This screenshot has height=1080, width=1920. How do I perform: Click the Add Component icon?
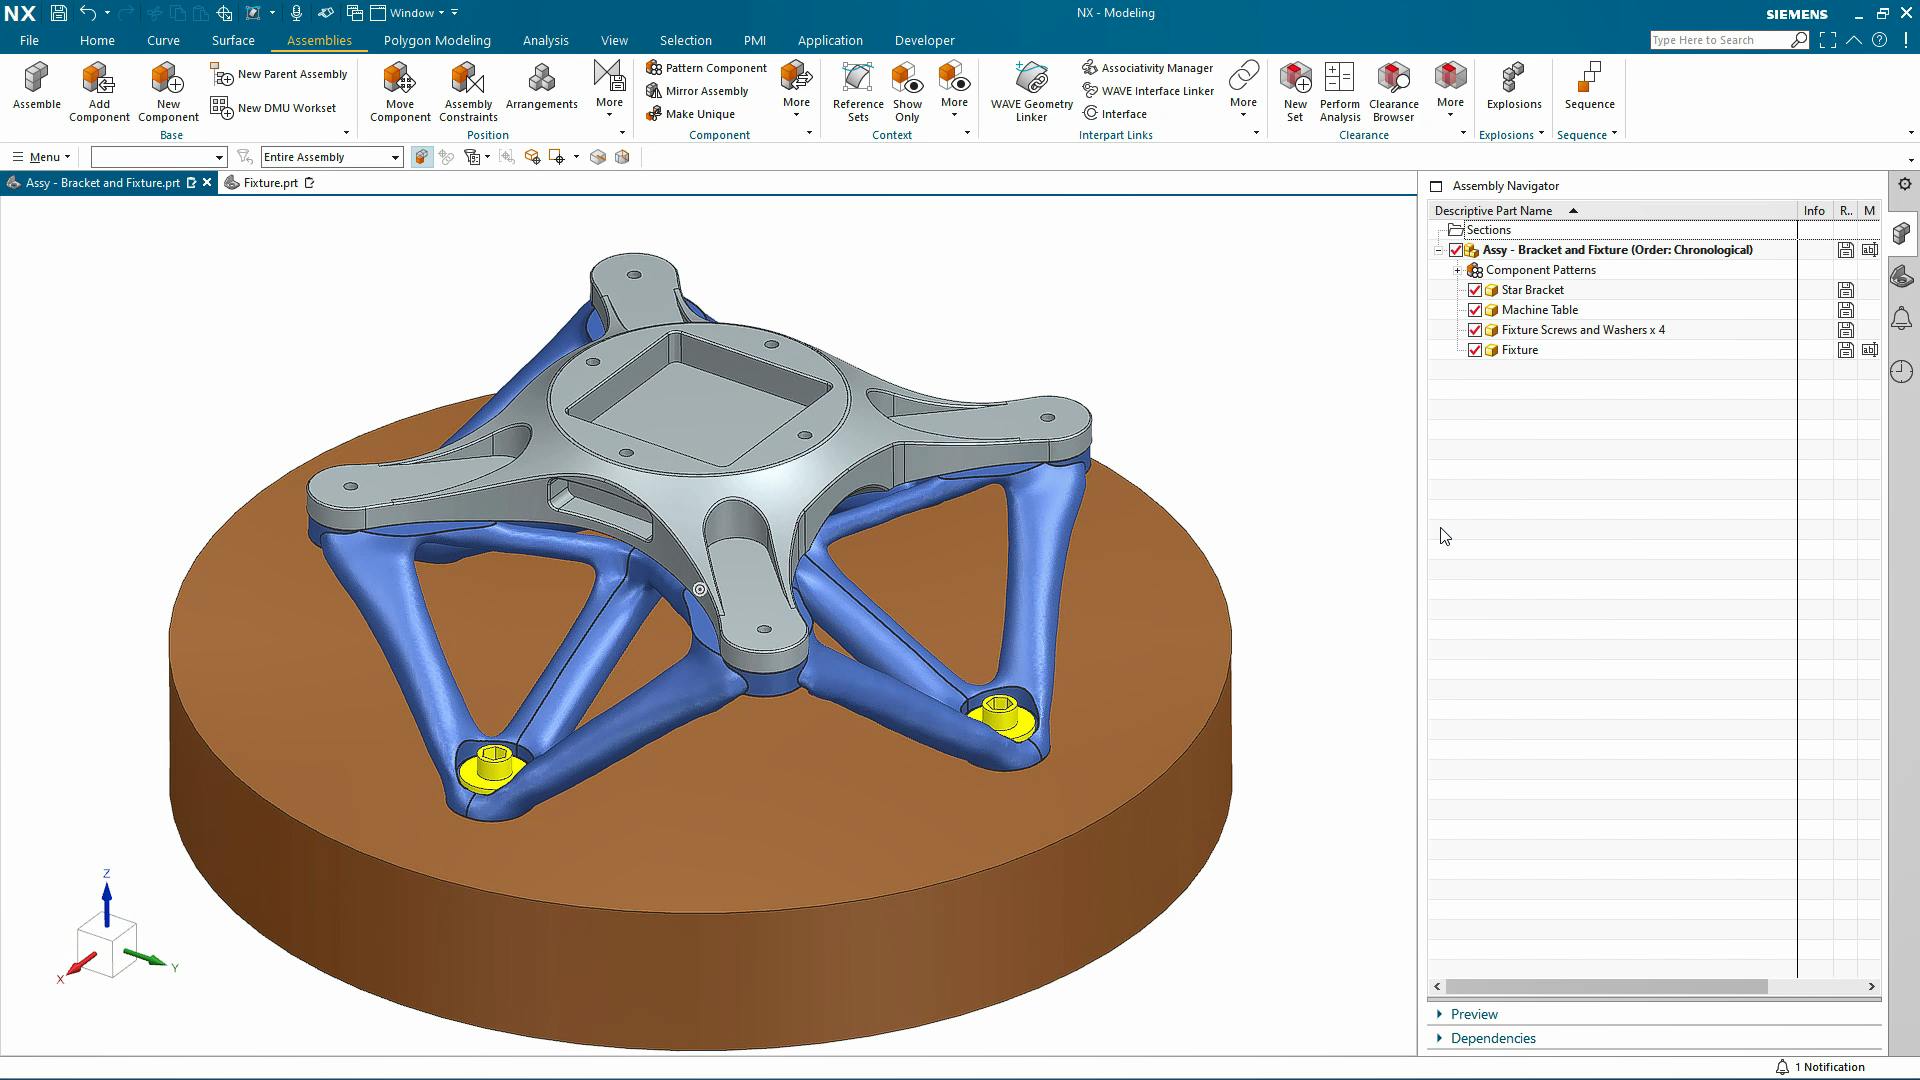(98, 80)
